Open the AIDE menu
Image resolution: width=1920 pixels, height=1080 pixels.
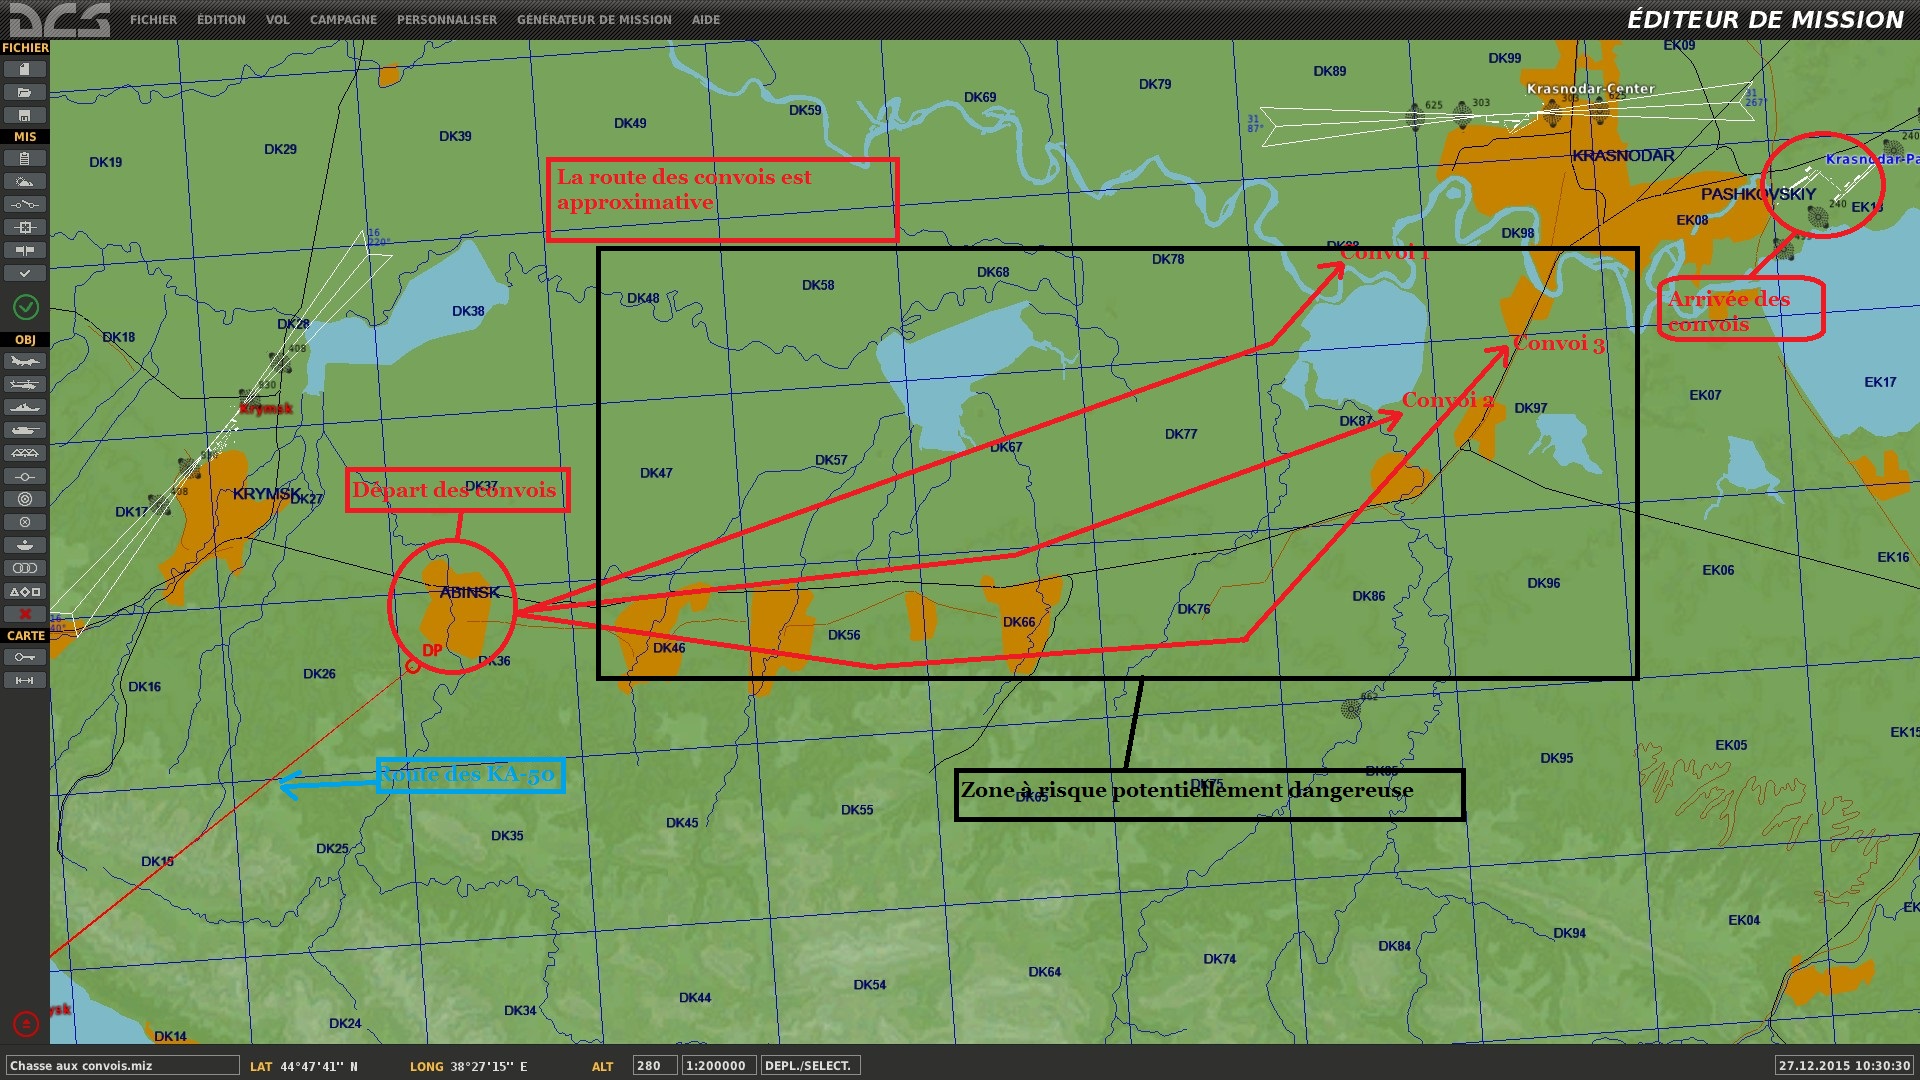coord(706,20)
